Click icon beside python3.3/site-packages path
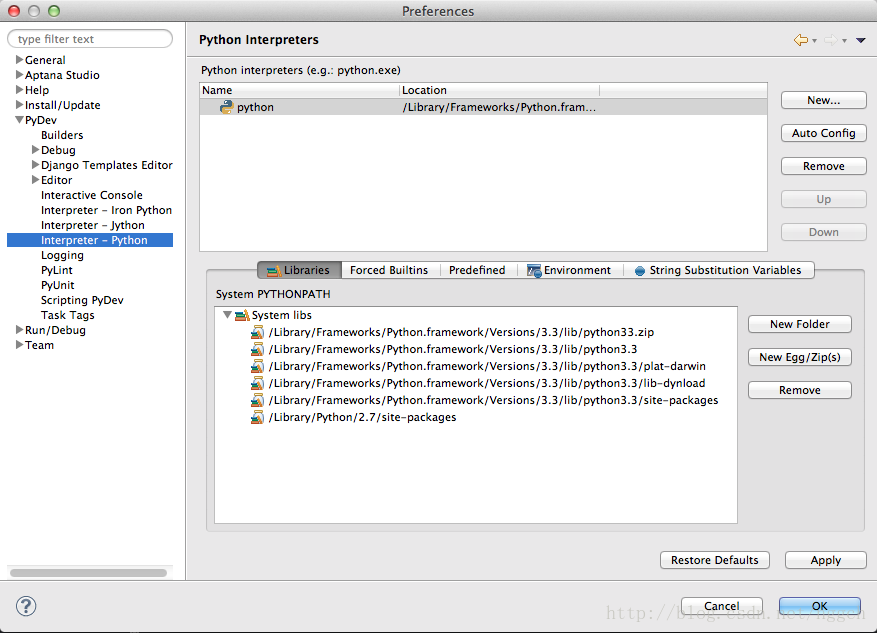Viewport: 877px width, 633px height. point(257,400)
